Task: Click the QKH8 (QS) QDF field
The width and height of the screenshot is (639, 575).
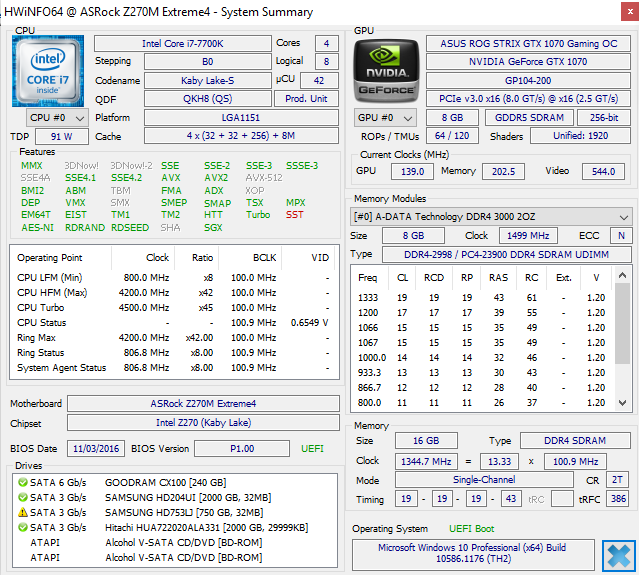Action: click(207, 99)
